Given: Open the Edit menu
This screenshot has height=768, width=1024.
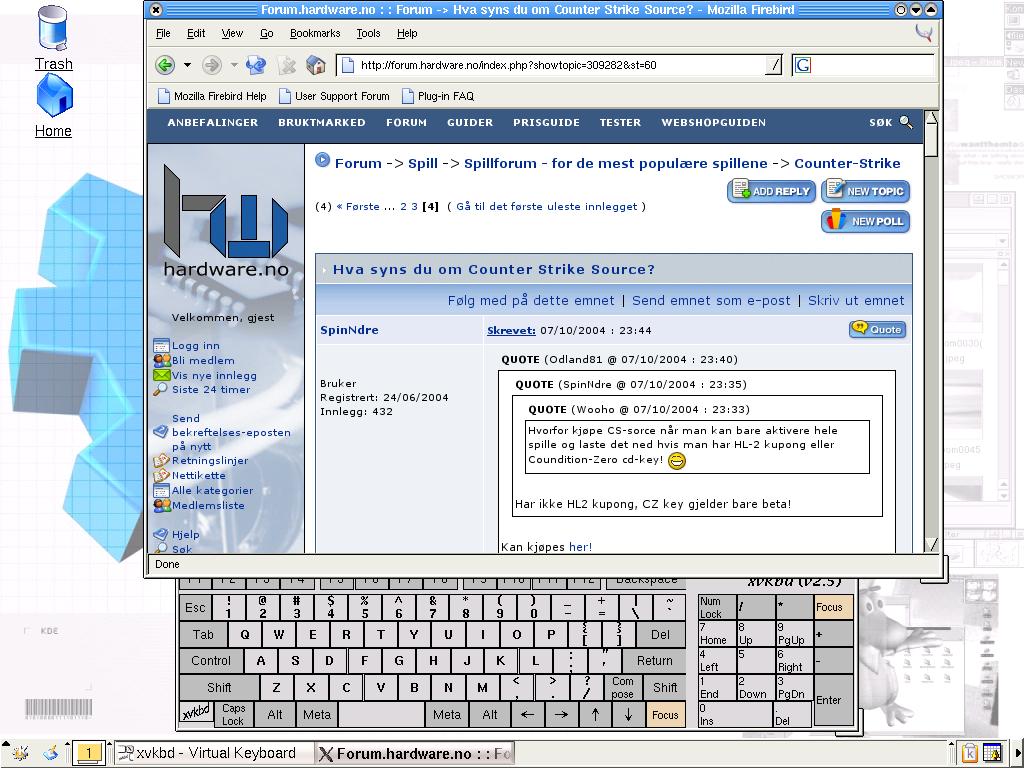Looking at the screenshot, I should point(196,33).
